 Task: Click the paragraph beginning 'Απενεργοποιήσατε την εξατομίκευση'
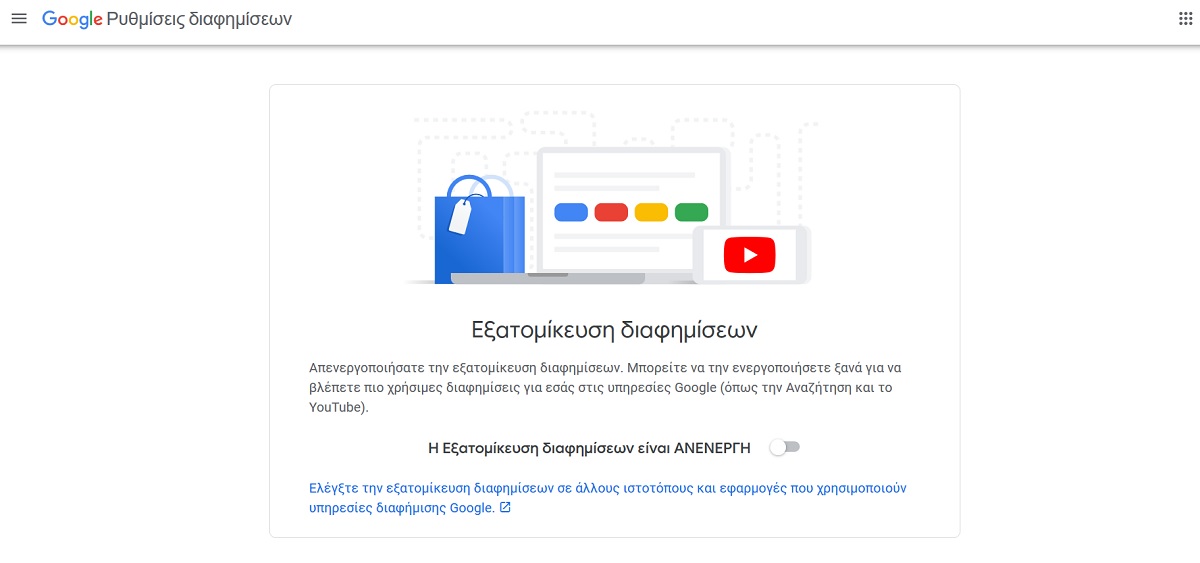coord(608,388)
